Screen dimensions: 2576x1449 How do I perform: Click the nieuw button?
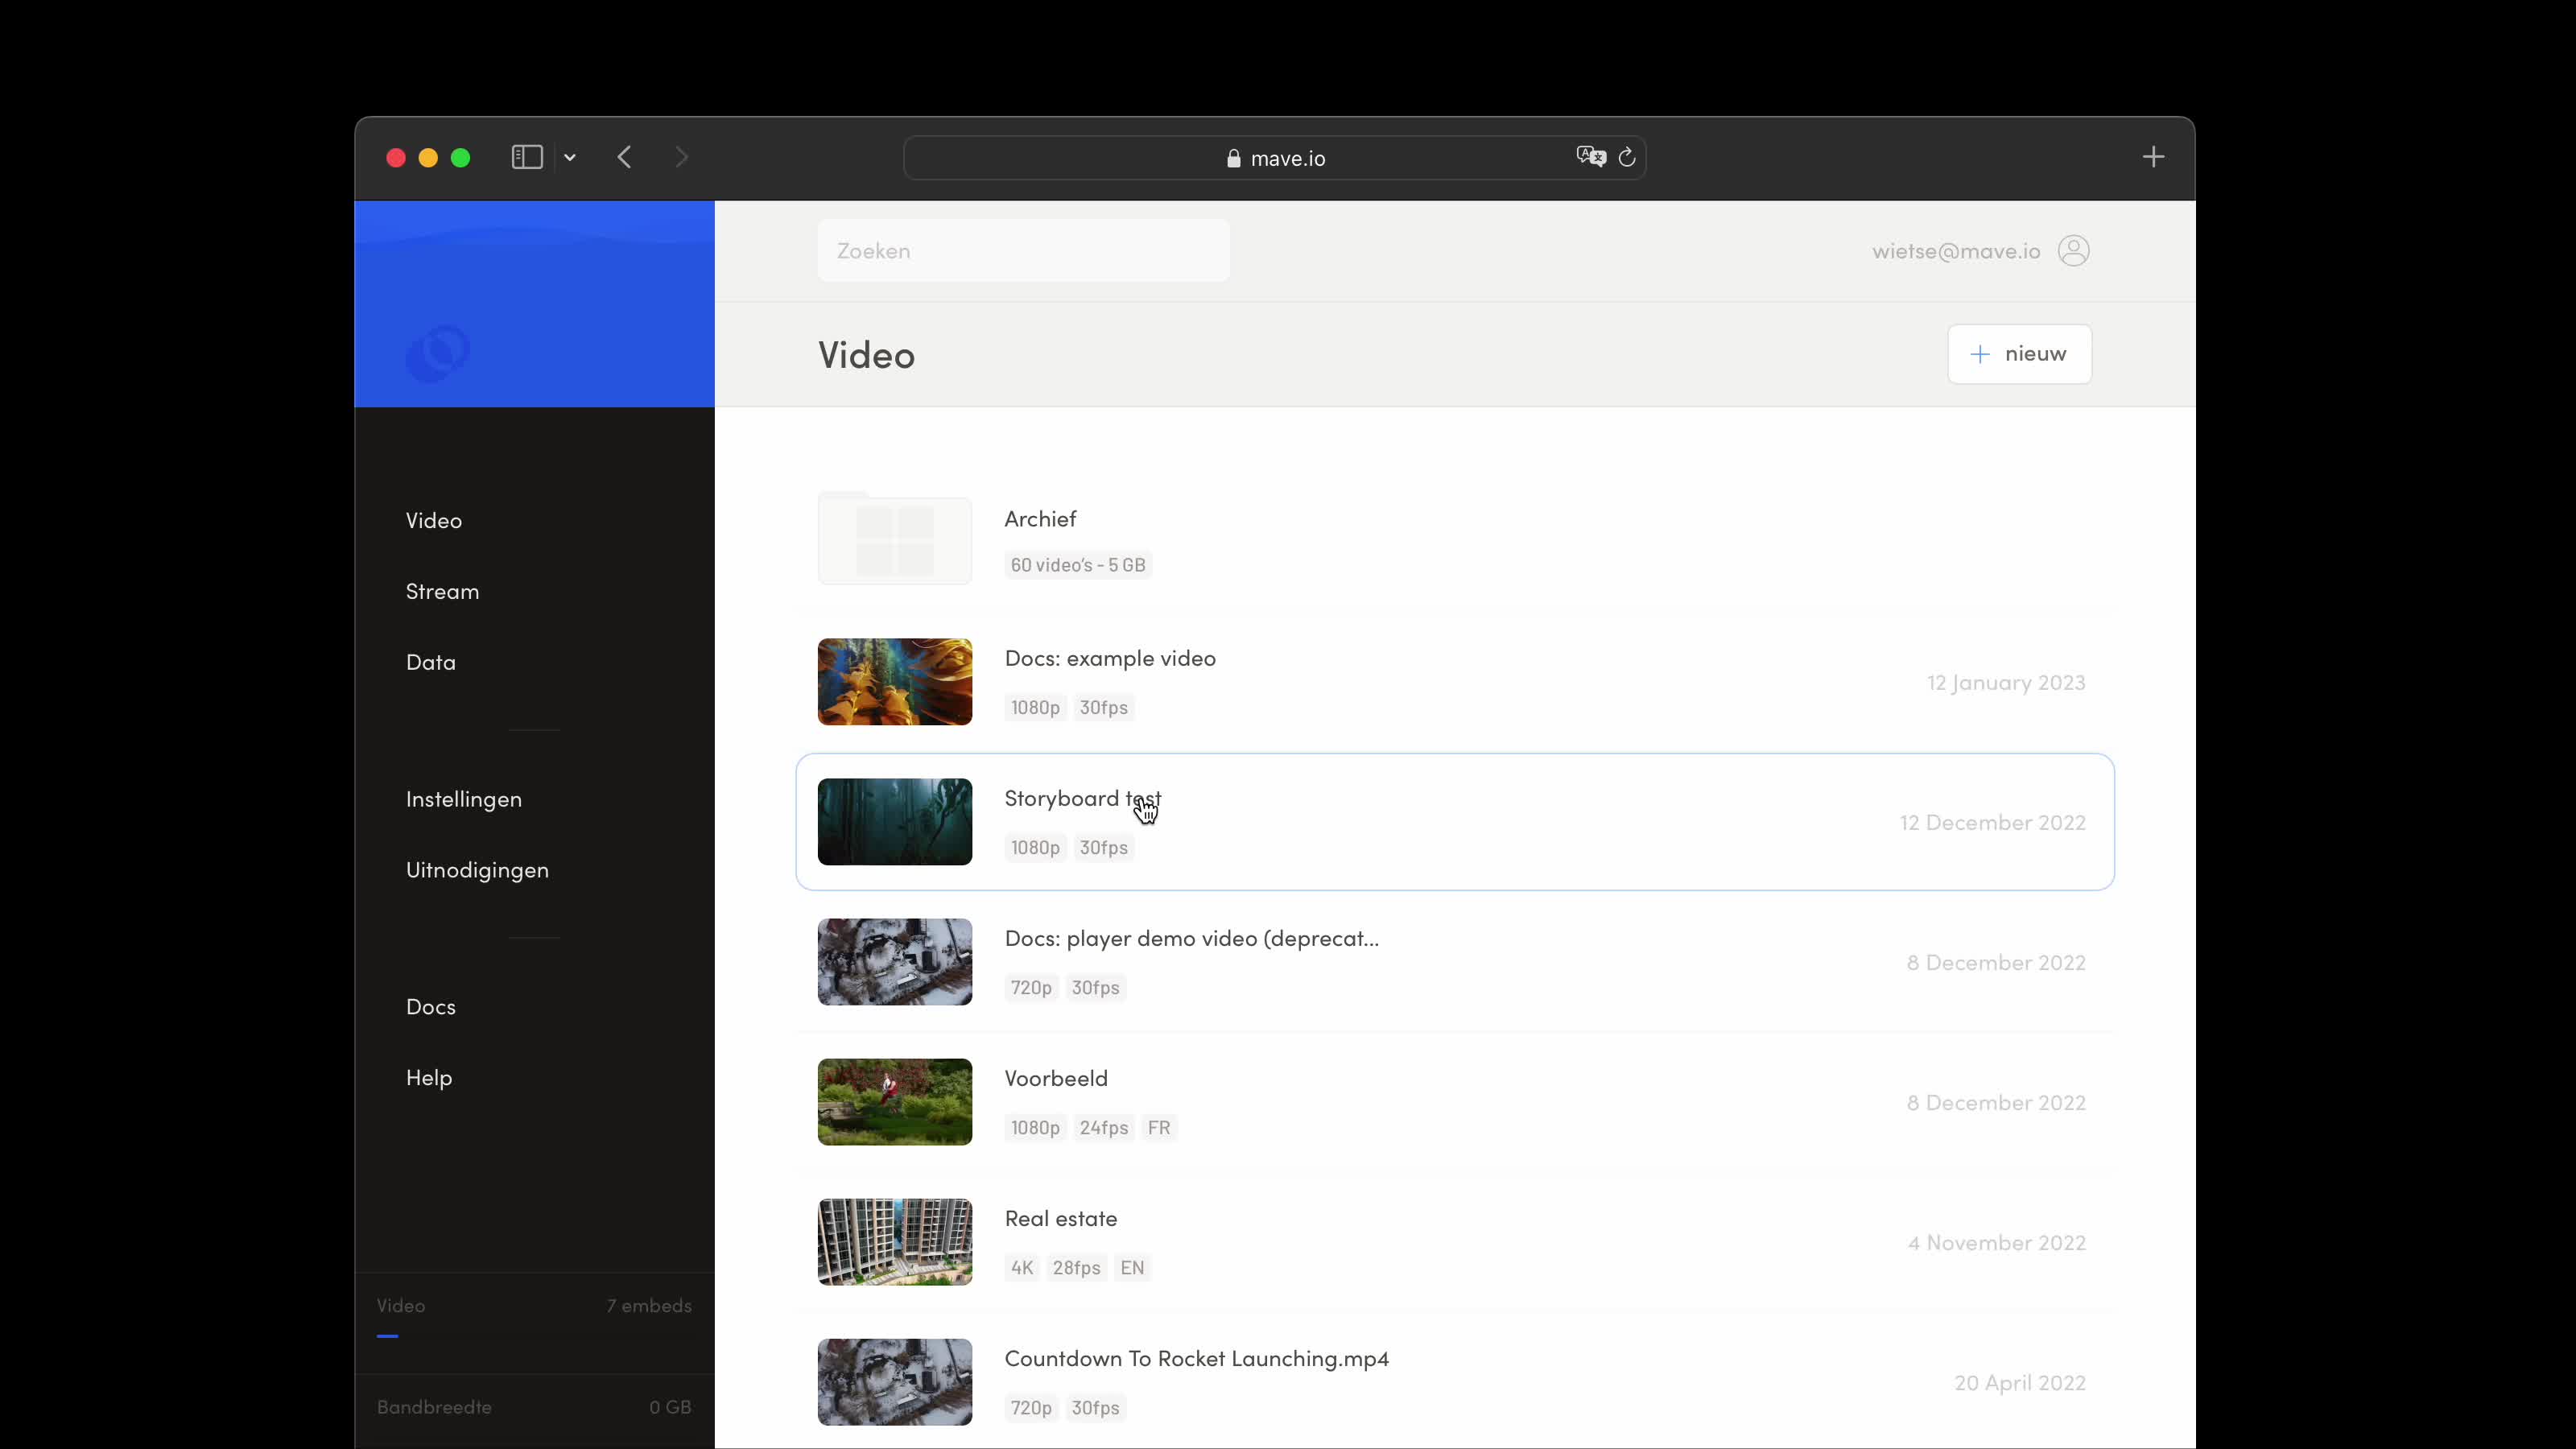(x=2019, y=353)
